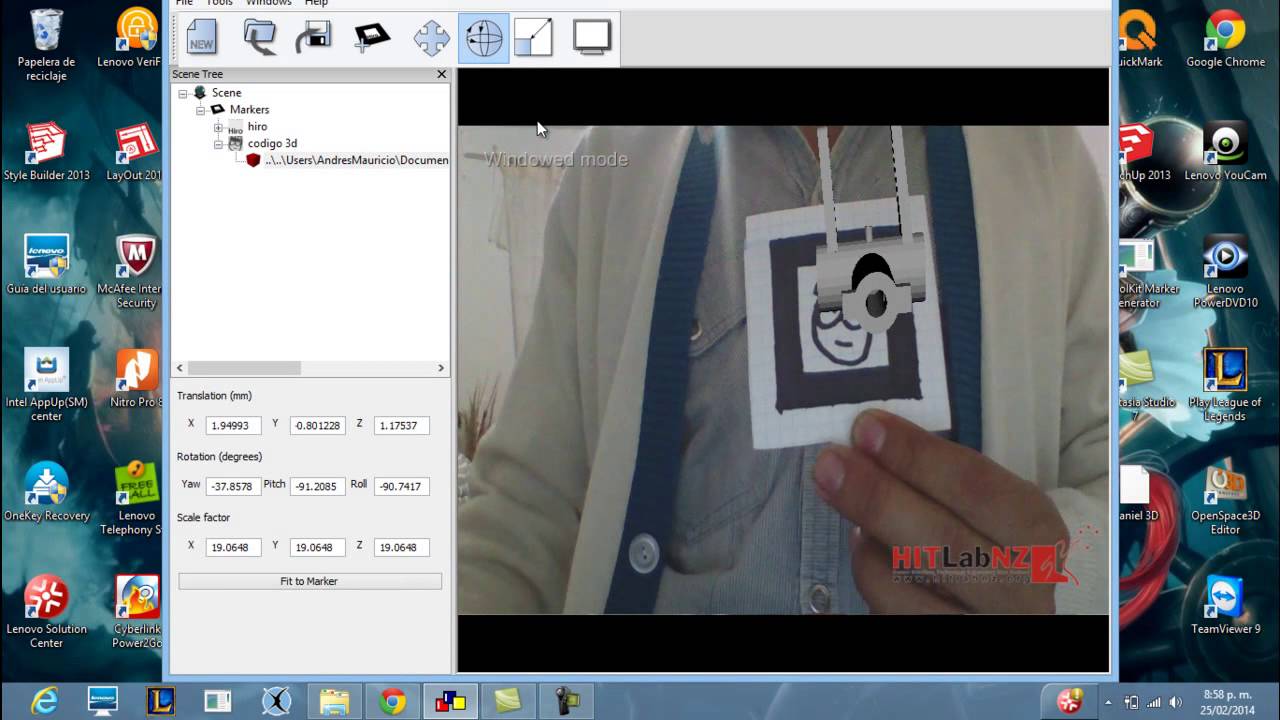
Task: Click the Translation Y input field
Action: click(317, 425)
